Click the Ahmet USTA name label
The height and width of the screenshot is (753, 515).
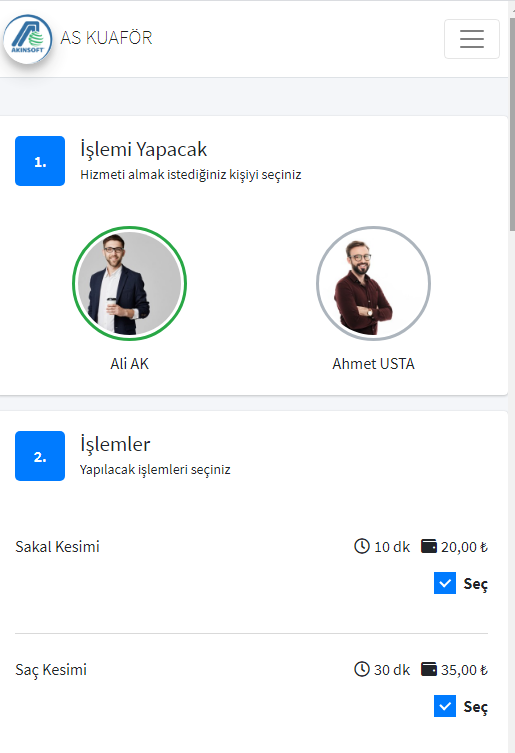click(x=373, y=364)
